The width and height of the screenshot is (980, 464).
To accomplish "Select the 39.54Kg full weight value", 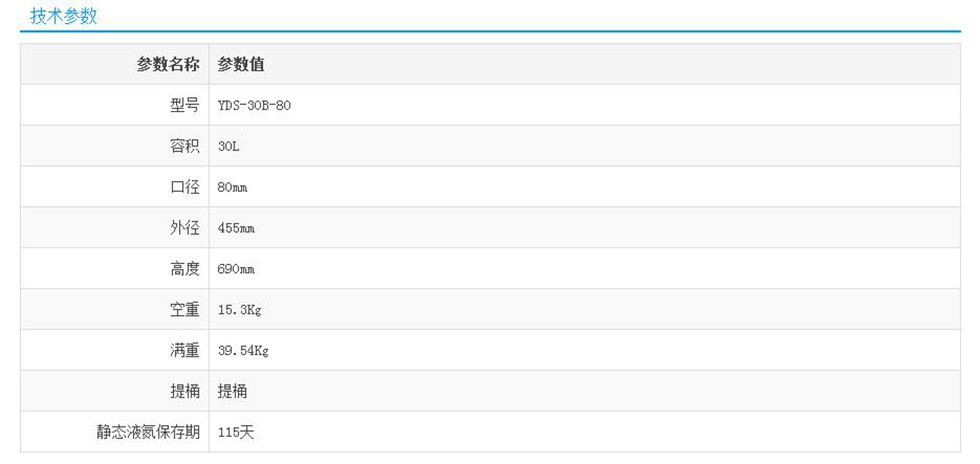I will pyautogui.click(x=243, y=352).
